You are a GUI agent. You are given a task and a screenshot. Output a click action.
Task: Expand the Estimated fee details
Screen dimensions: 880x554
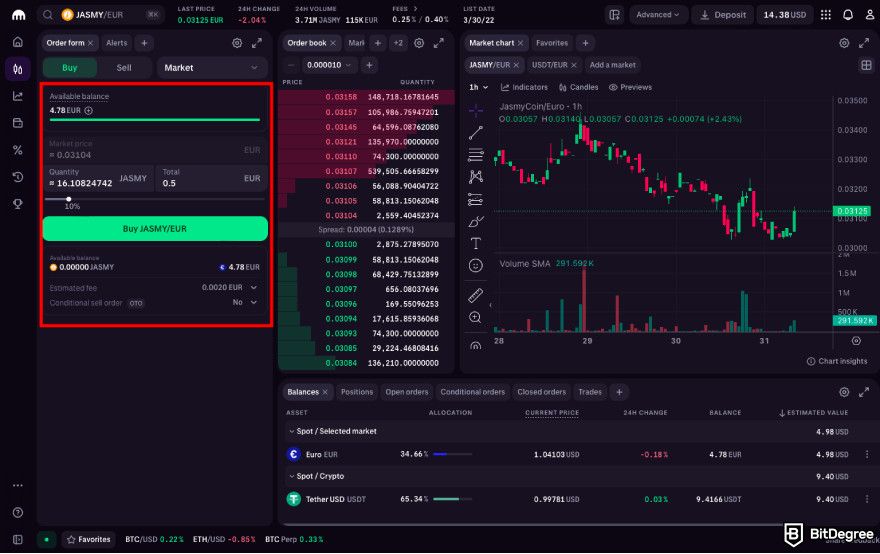(254, 287)
